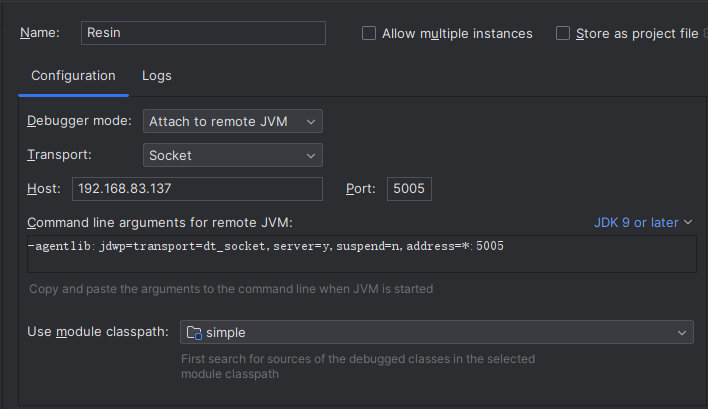Click the Port field showing 5005

tap(409, 189)
